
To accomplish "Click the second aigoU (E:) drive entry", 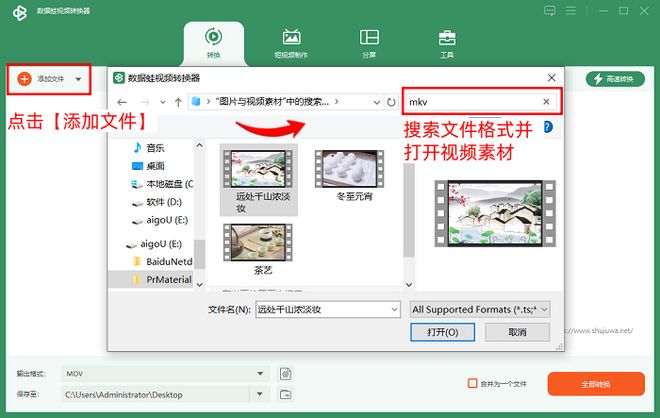I will point(154,244).
